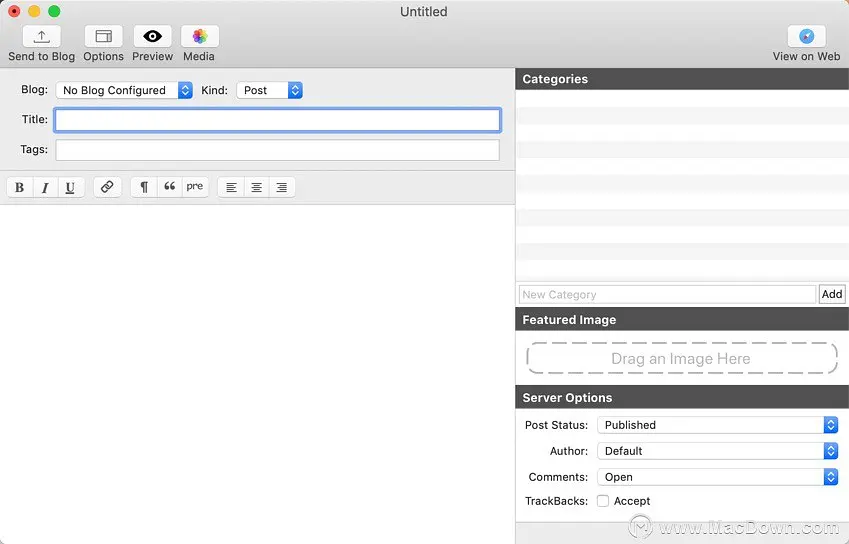Zoom the window with the green button
Screen dimensions: 849x544
(x=54, y=11)
